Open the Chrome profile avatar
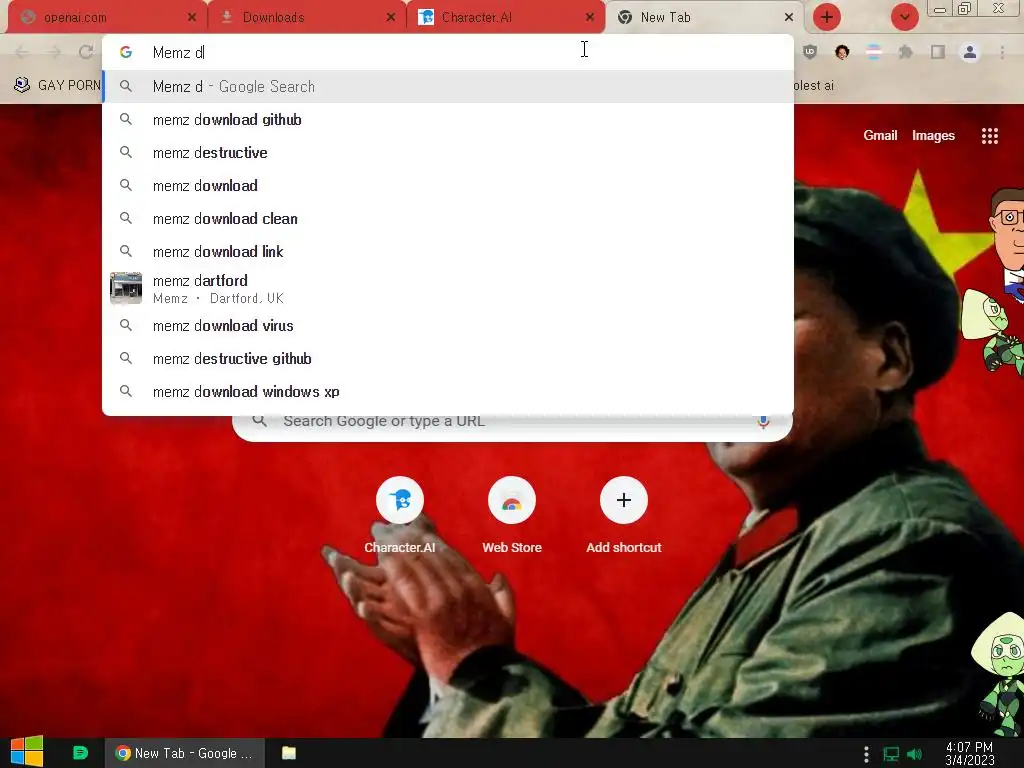This screenshot has width=1024, height=768. tap(970, 52)
